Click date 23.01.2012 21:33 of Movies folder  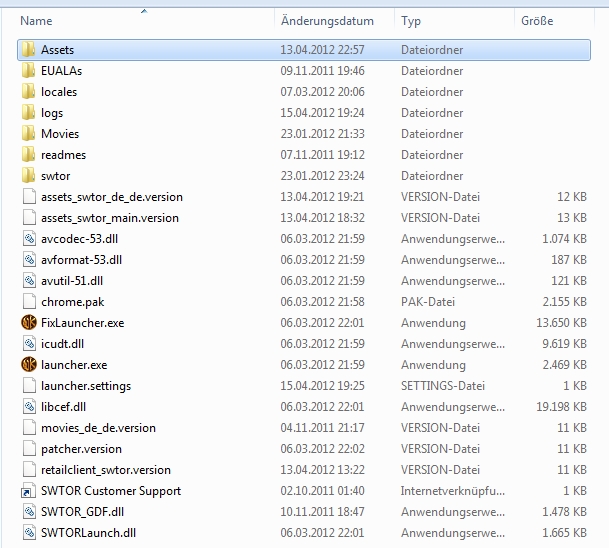tap(322, 134)
